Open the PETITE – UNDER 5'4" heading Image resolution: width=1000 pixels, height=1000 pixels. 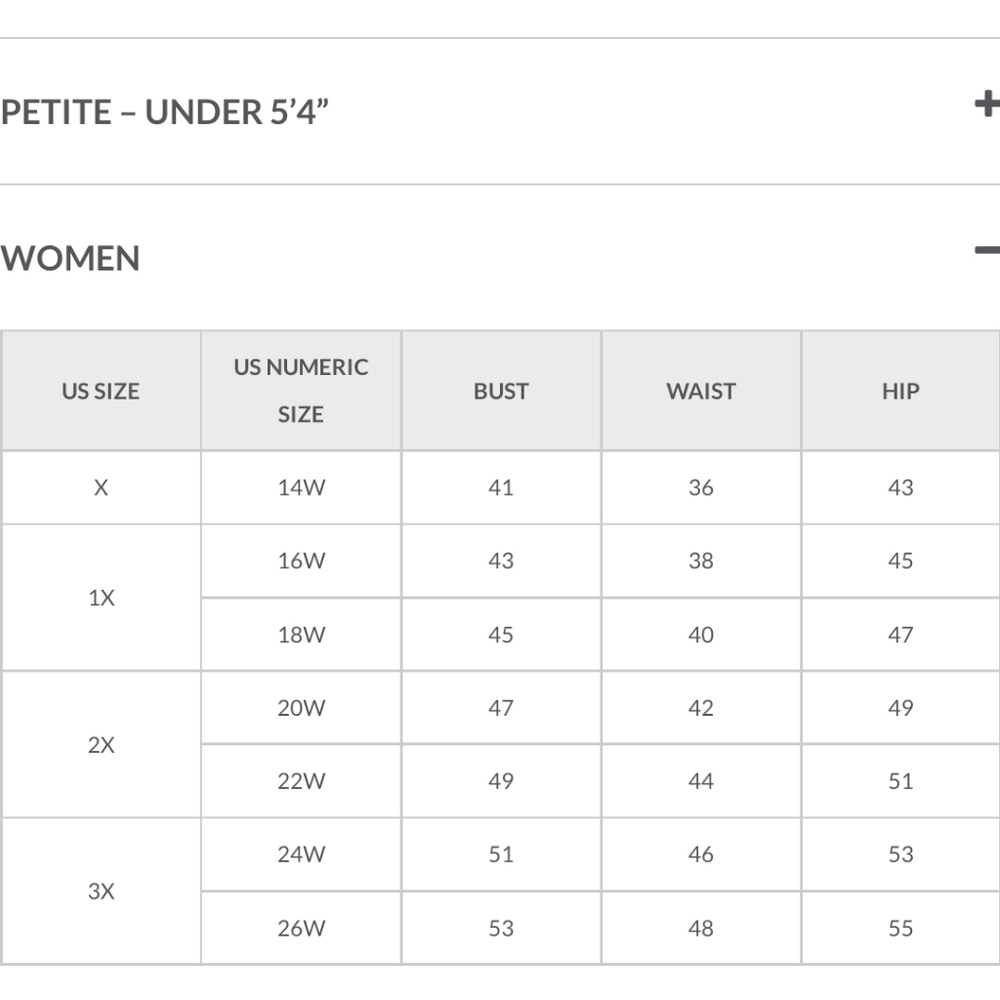tap(165, 112)
